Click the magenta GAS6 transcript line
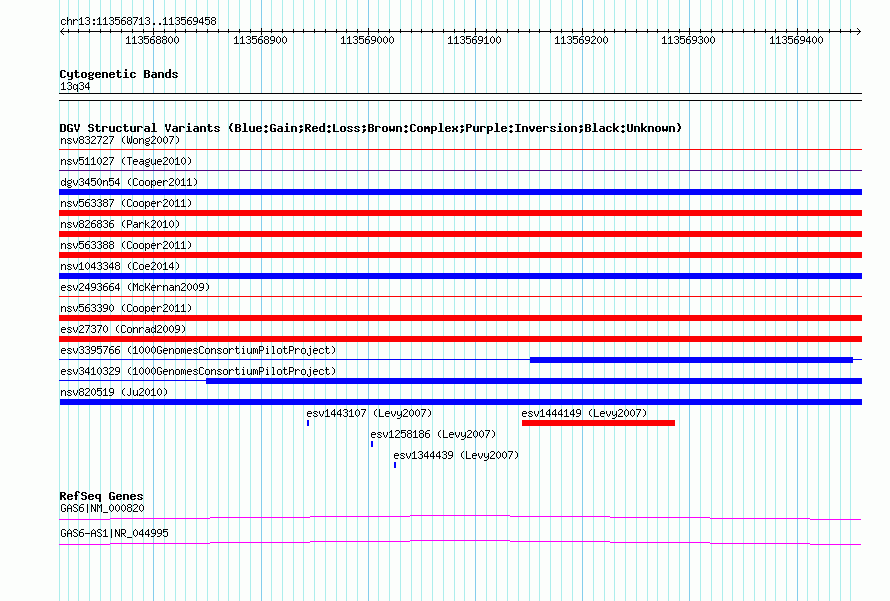Viewport: 890px width, 601px height. (x=460, y=517)
